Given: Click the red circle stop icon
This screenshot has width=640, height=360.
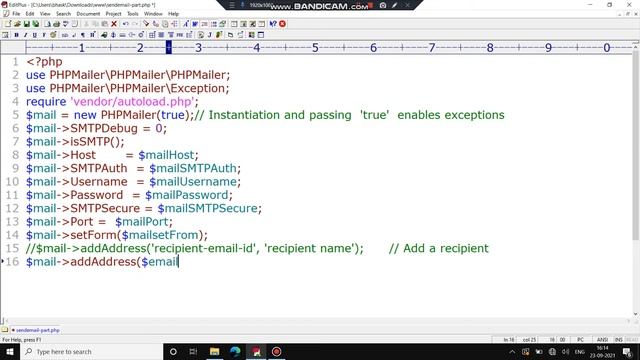Looking at the screenshot, I should 282,24.
